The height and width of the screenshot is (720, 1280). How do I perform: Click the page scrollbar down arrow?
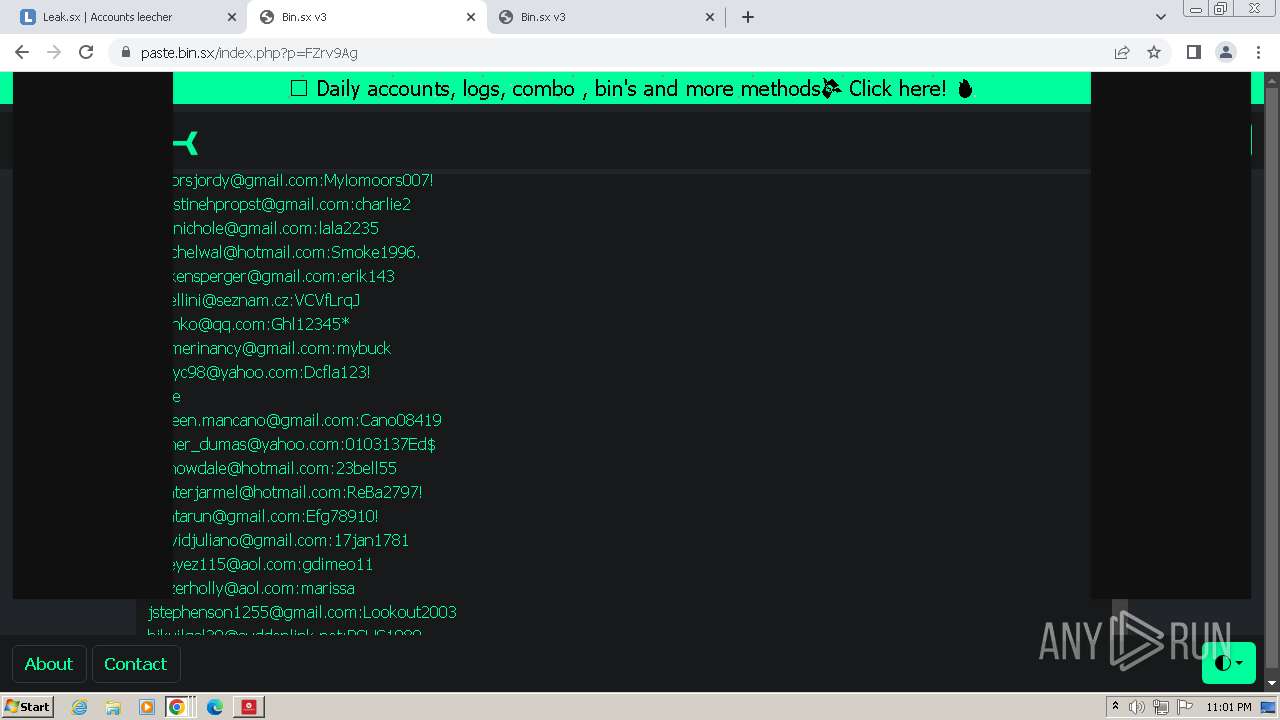[1272, 683]
